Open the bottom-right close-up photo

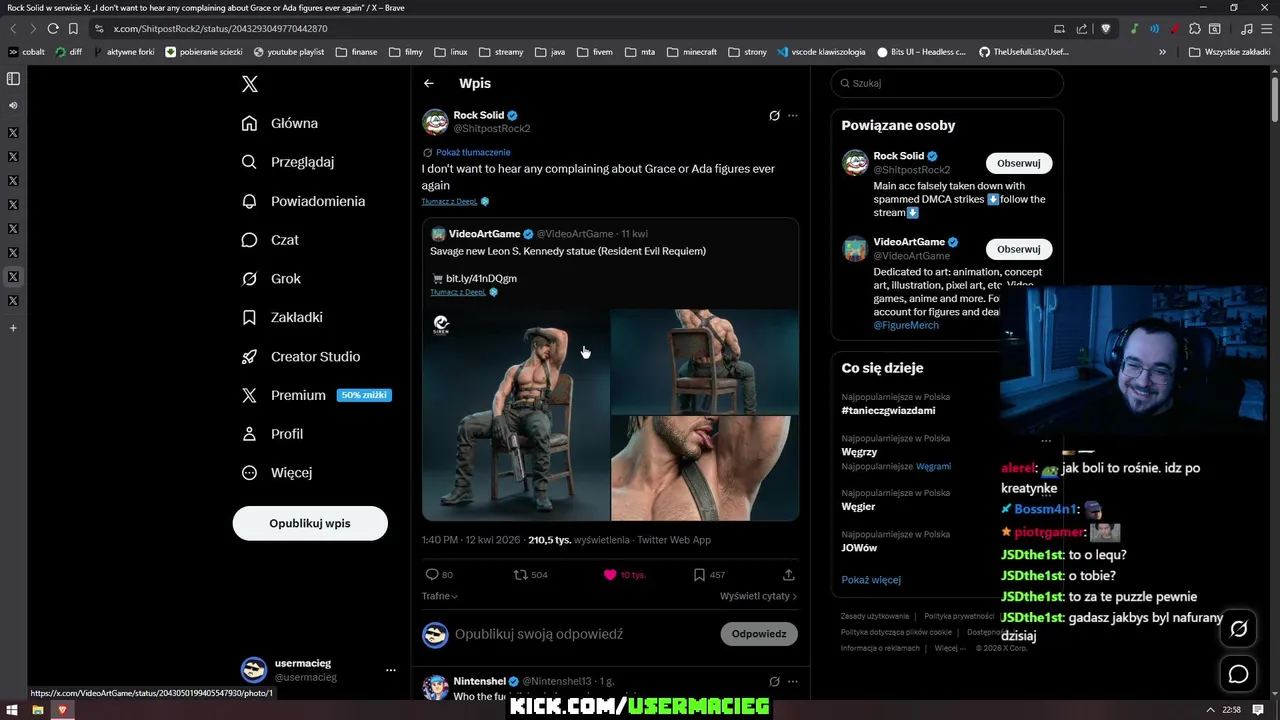pyautogui.click(x=705, y=469)
